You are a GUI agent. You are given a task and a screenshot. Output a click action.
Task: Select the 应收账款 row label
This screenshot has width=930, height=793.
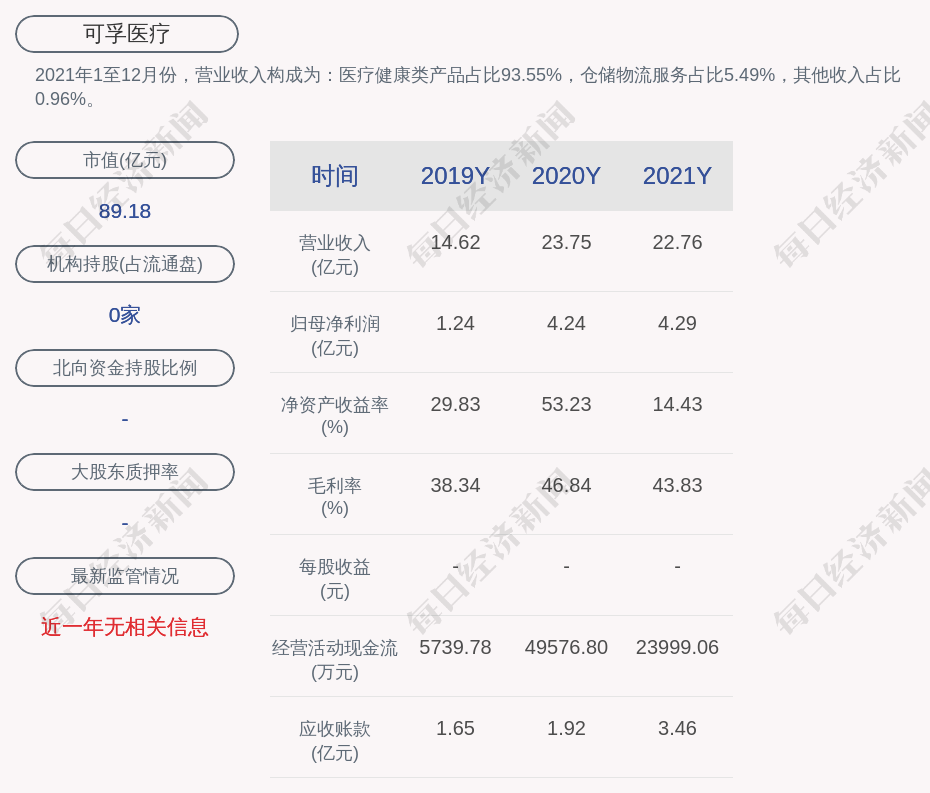coord(335,729)
